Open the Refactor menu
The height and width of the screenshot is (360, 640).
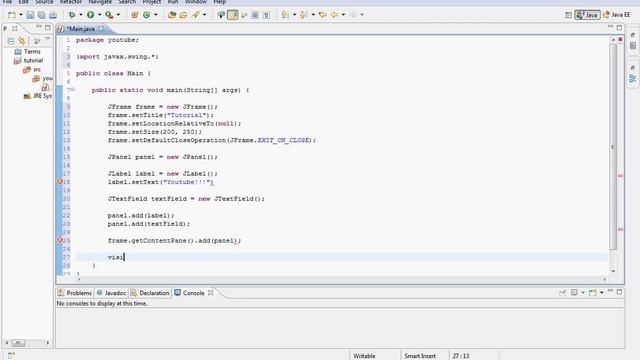[71, 2]
